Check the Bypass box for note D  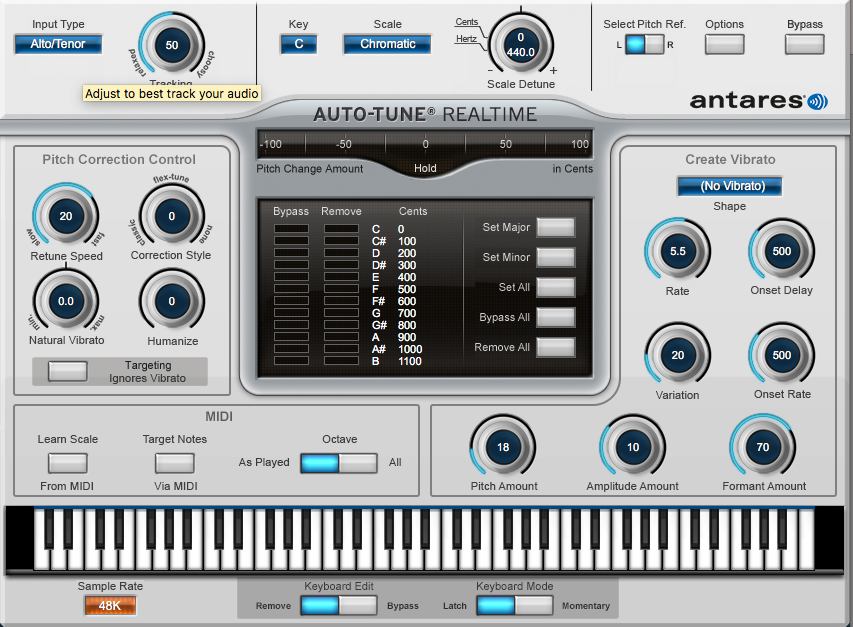point(292,252)
